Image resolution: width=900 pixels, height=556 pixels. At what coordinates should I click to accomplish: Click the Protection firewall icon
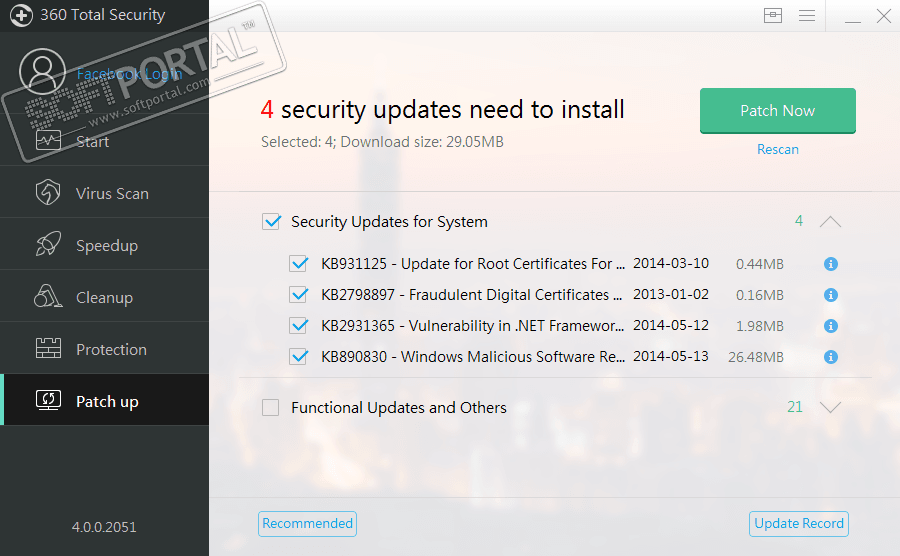[x=48, y=348]
